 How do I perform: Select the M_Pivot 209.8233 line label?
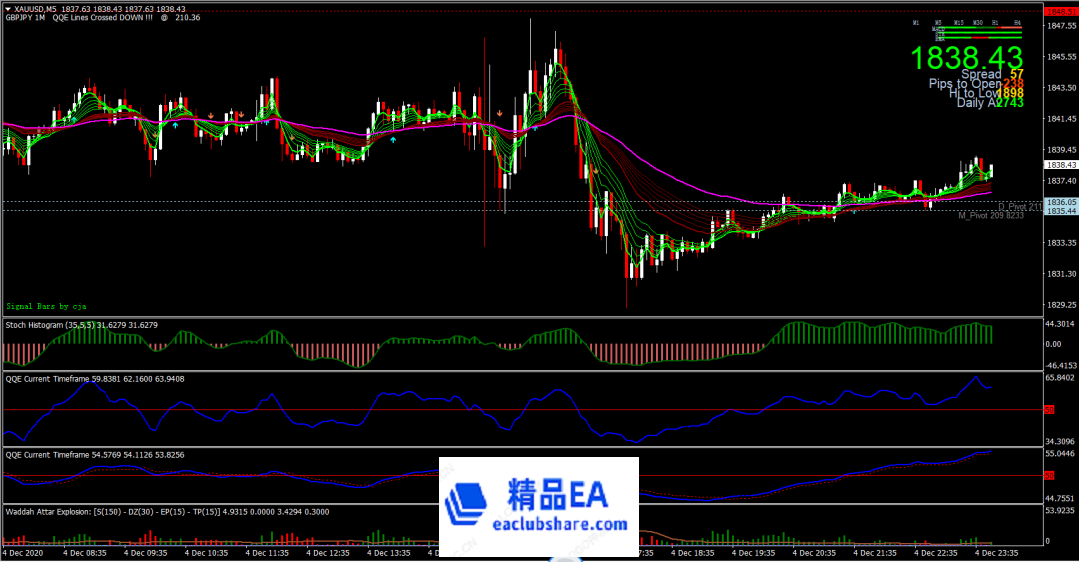coord(991,215)
